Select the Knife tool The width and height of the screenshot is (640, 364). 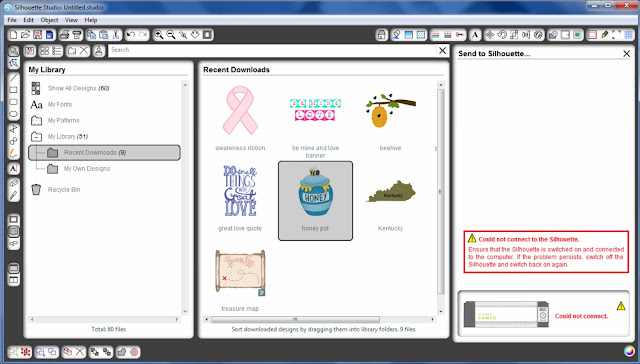pos(13,195)
